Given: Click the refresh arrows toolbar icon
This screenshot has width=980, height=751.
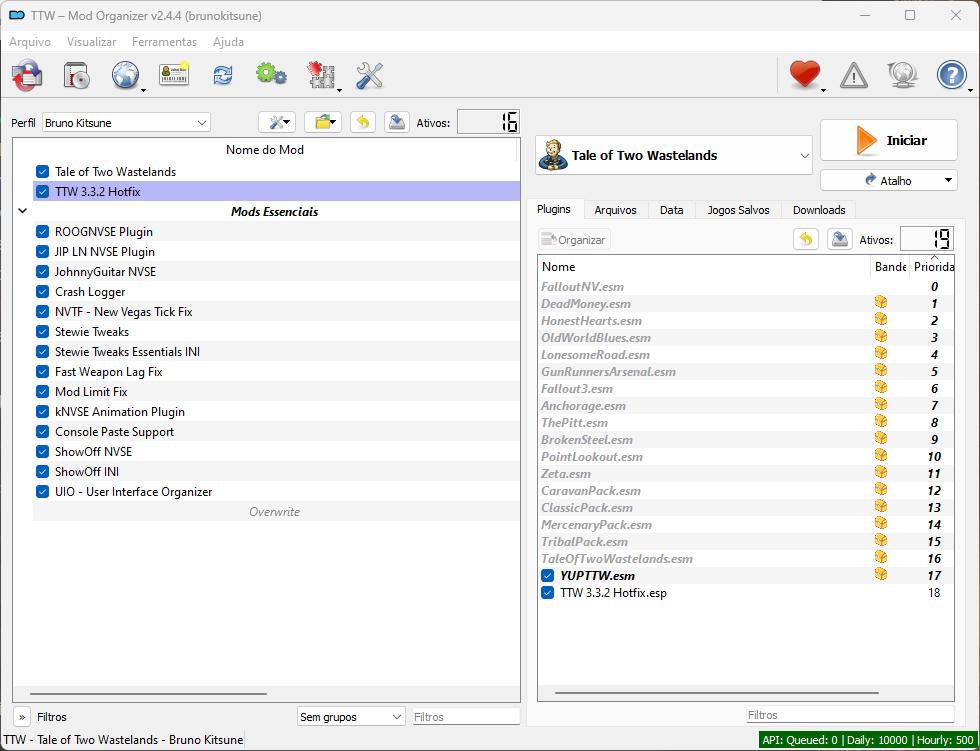Looking at the screenshot, I should 223,76.
